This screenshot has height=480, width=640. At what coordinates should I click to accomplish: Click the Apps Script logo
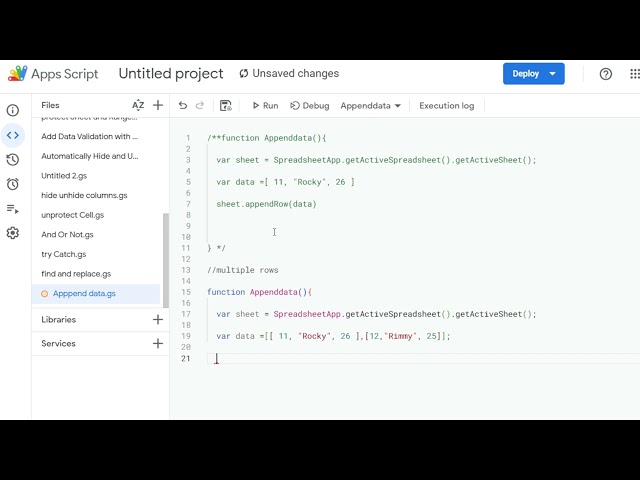18,73
